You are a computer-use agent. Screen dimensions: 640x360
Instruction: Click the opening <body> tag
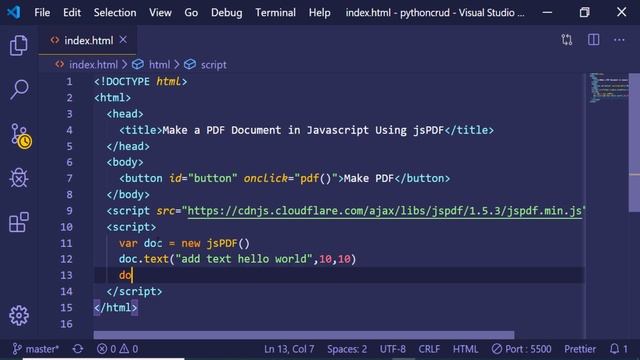coord(125,162)
